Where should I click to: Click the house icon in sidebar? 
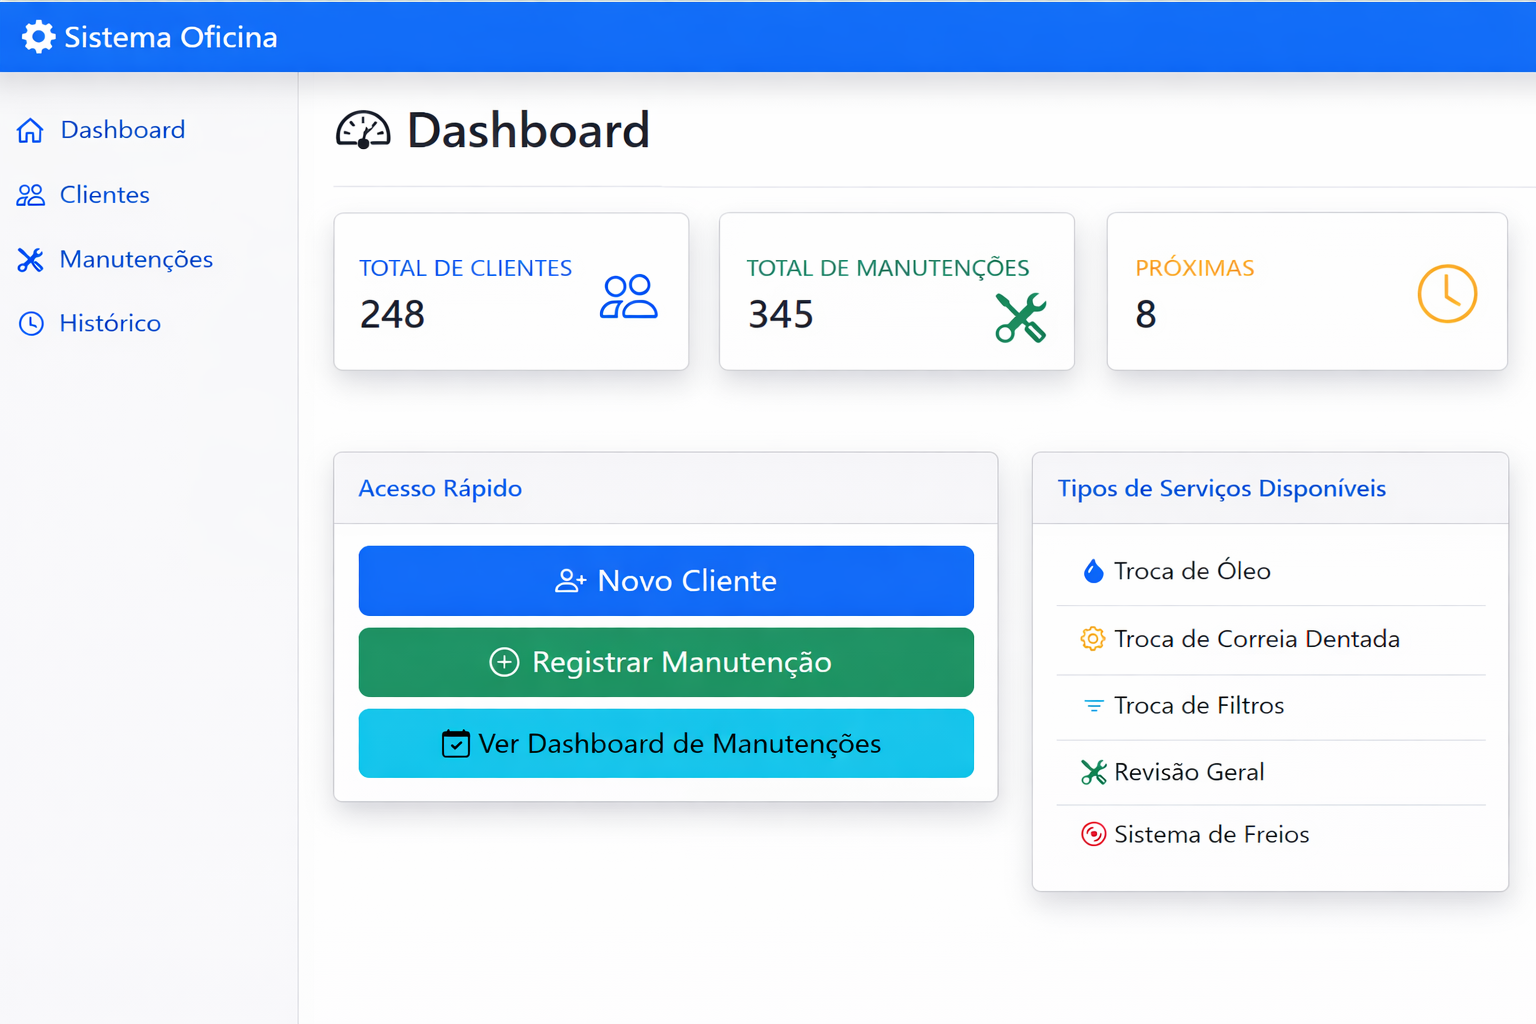(30, 130)
